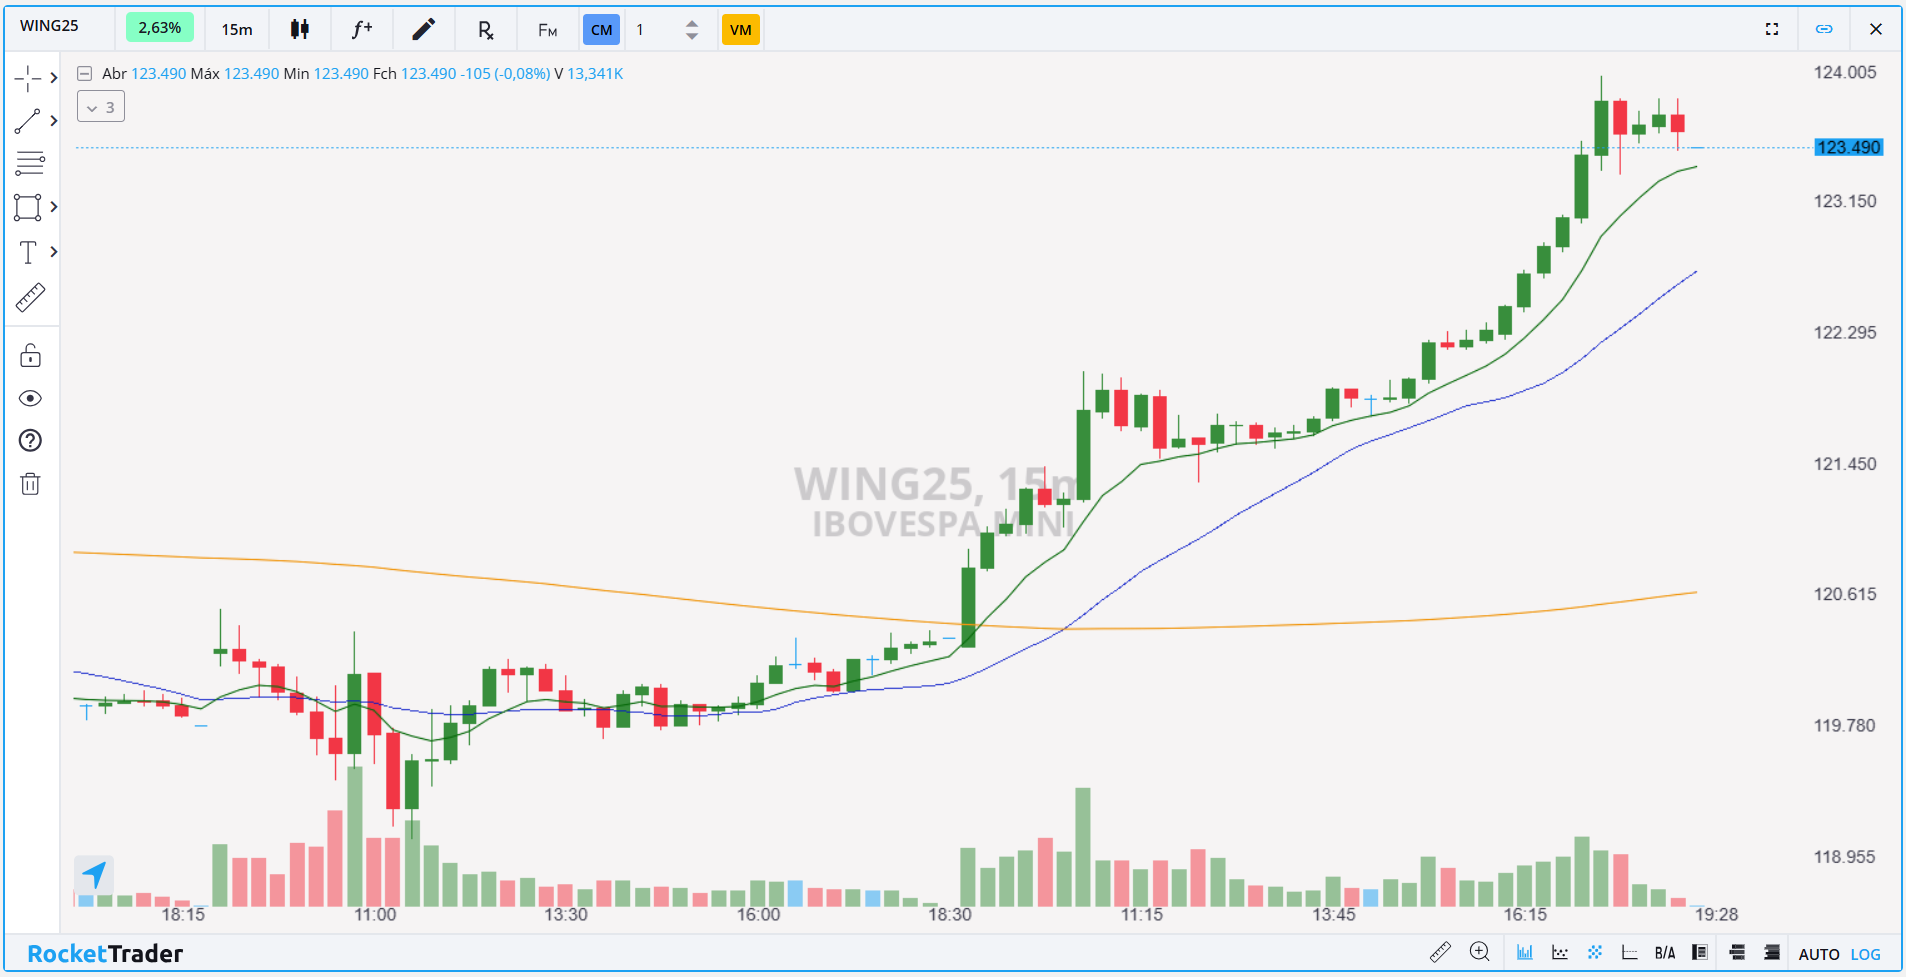This screenshot has width=1906, height=977.
Task: Select the rectangle shape tool
Action: point(28,207)
